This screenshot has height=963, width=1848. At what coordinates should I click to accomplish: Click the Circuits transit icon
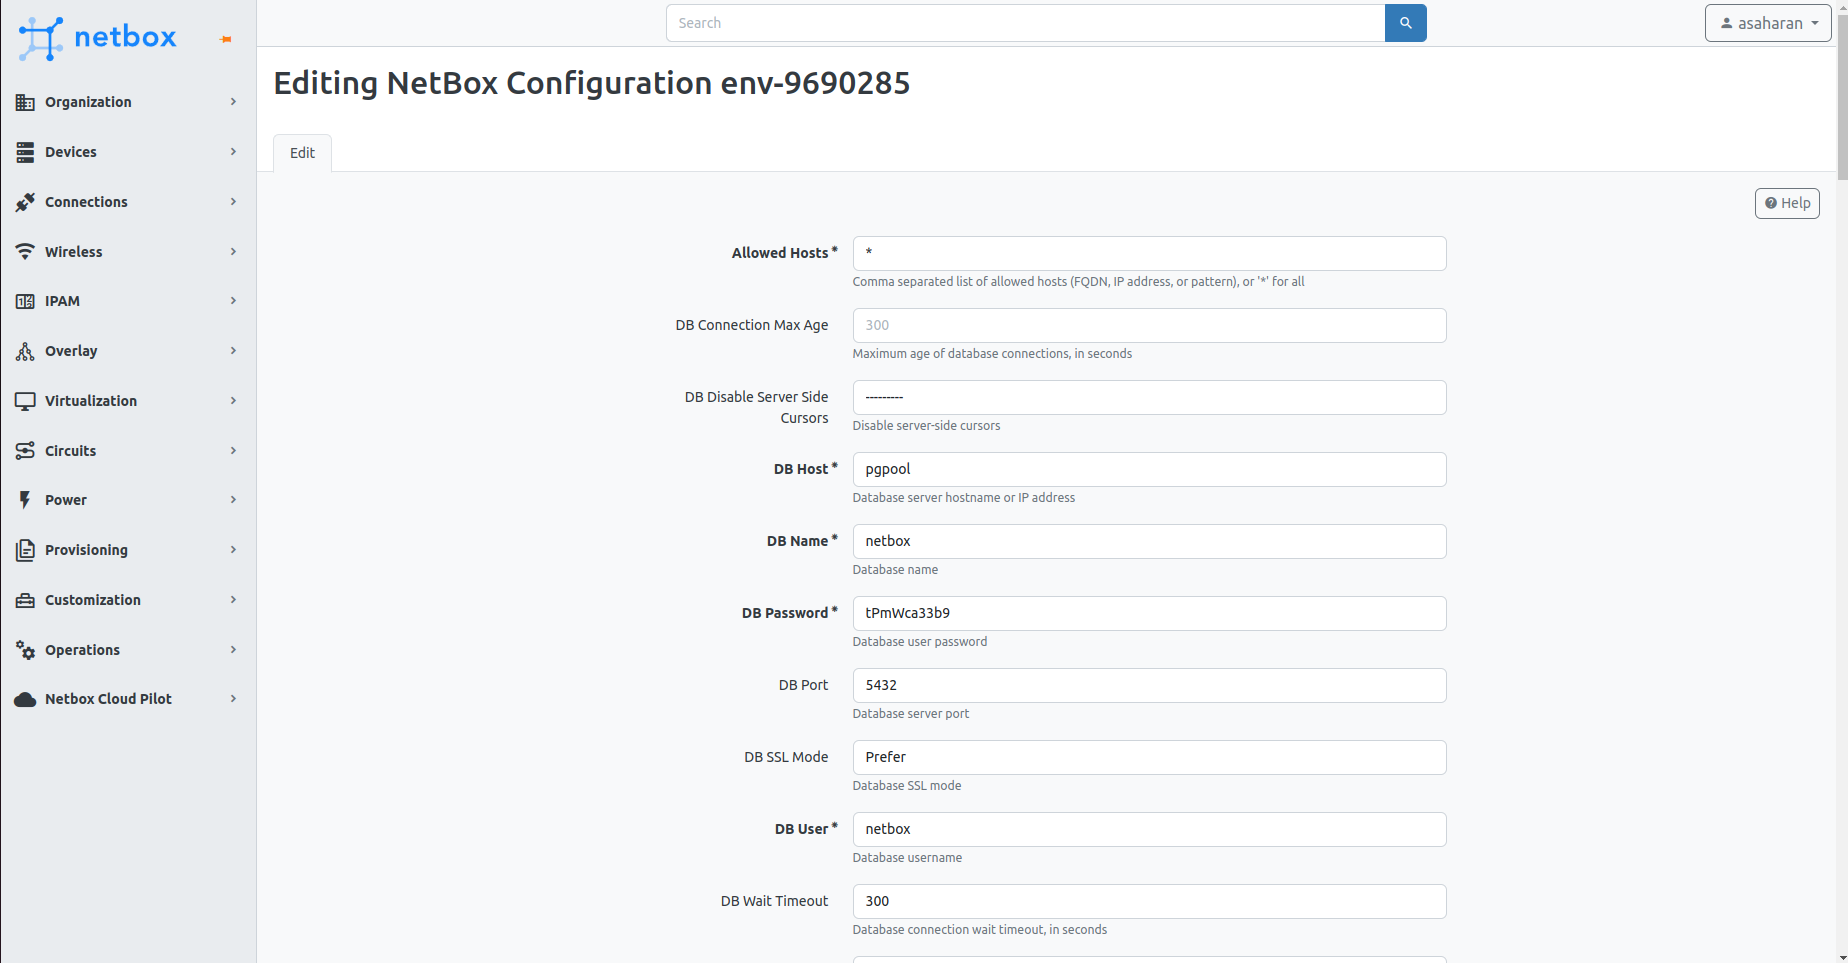25,451
